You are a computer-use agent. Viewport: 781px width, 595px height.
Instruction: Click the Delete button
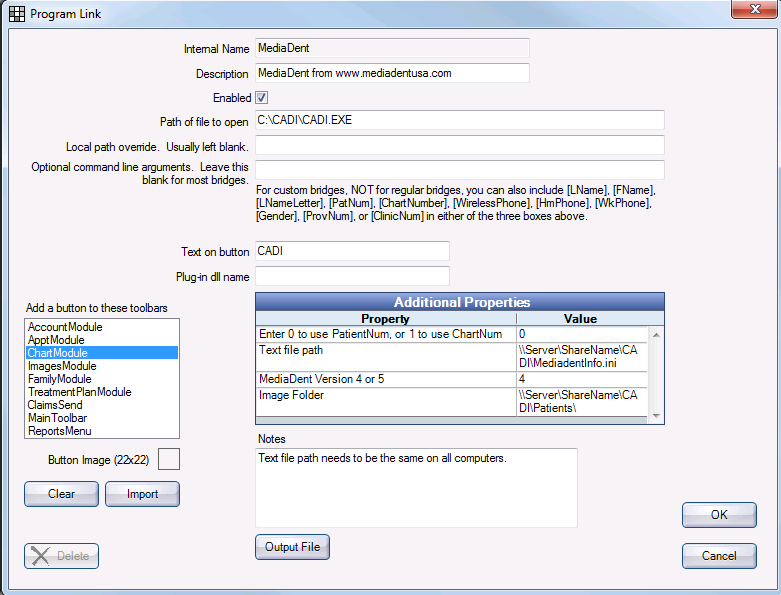[x=61, y=556]
